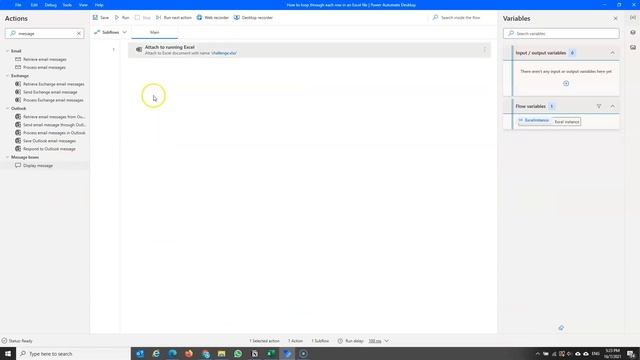
Task: Close the Variables panel
Action: 616,18
